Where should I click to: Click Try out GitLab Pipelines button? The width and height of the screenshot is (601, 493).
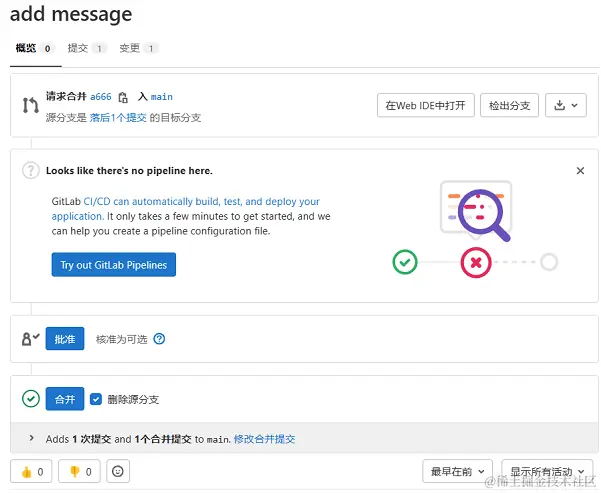click(113, 265)
